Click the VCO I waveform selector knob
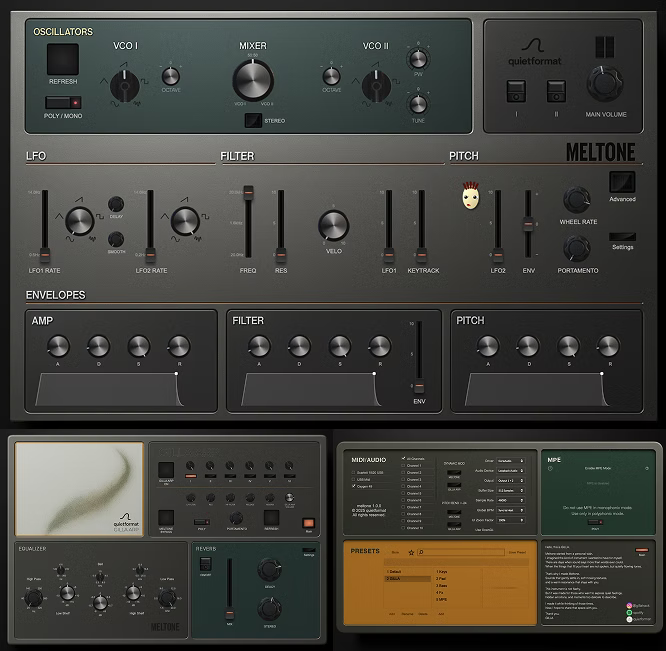 tap(124, 86)
